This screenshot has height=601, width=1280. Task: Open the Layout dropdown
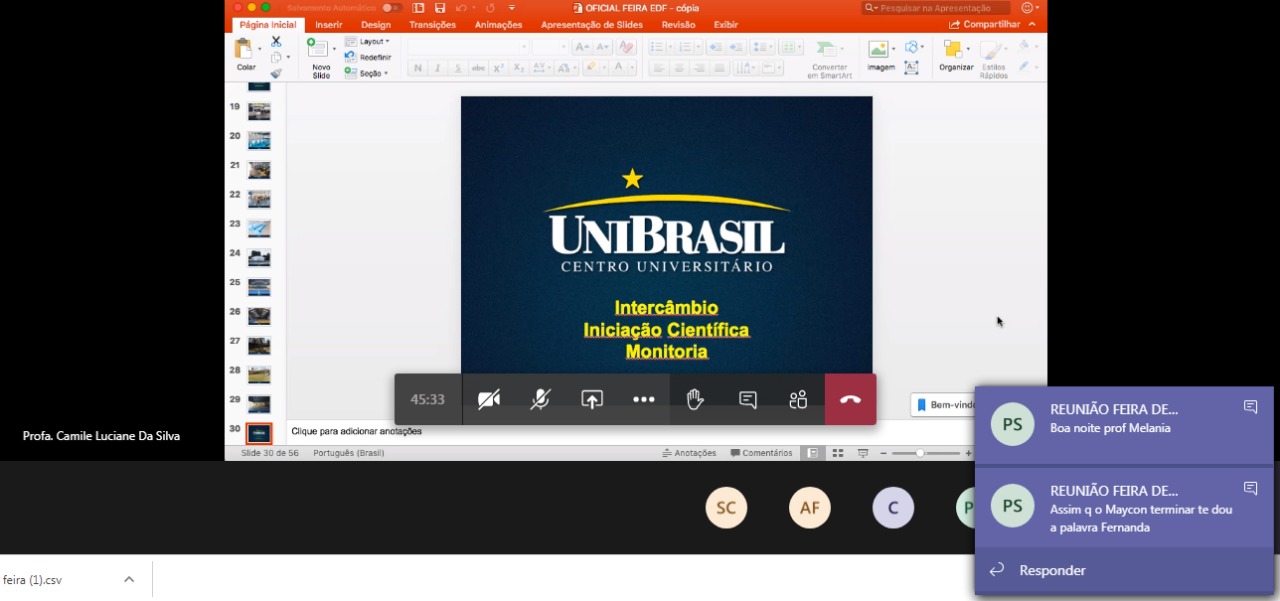click(x=367, y=42)
